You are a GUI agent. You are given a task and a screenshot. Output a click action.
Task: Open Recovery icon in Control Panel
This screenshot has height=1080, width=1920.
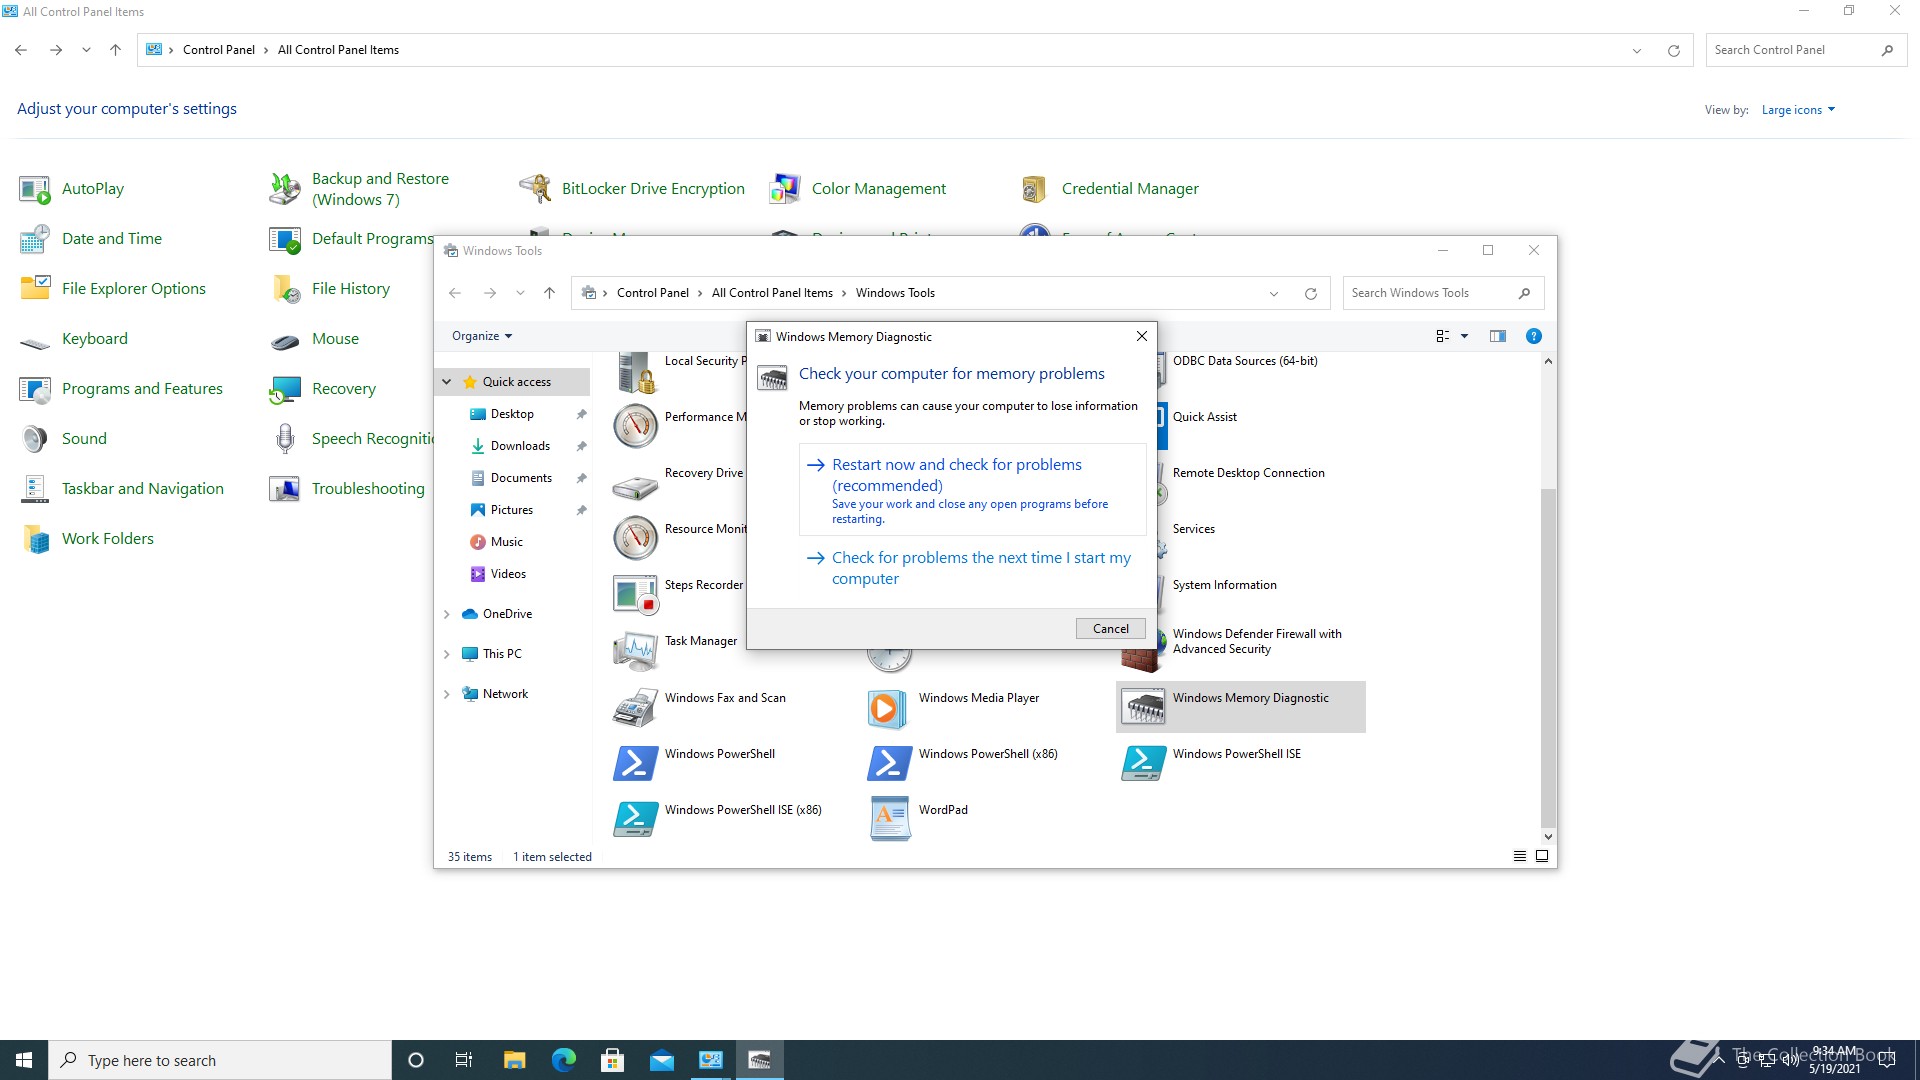[x=285, y=389]
